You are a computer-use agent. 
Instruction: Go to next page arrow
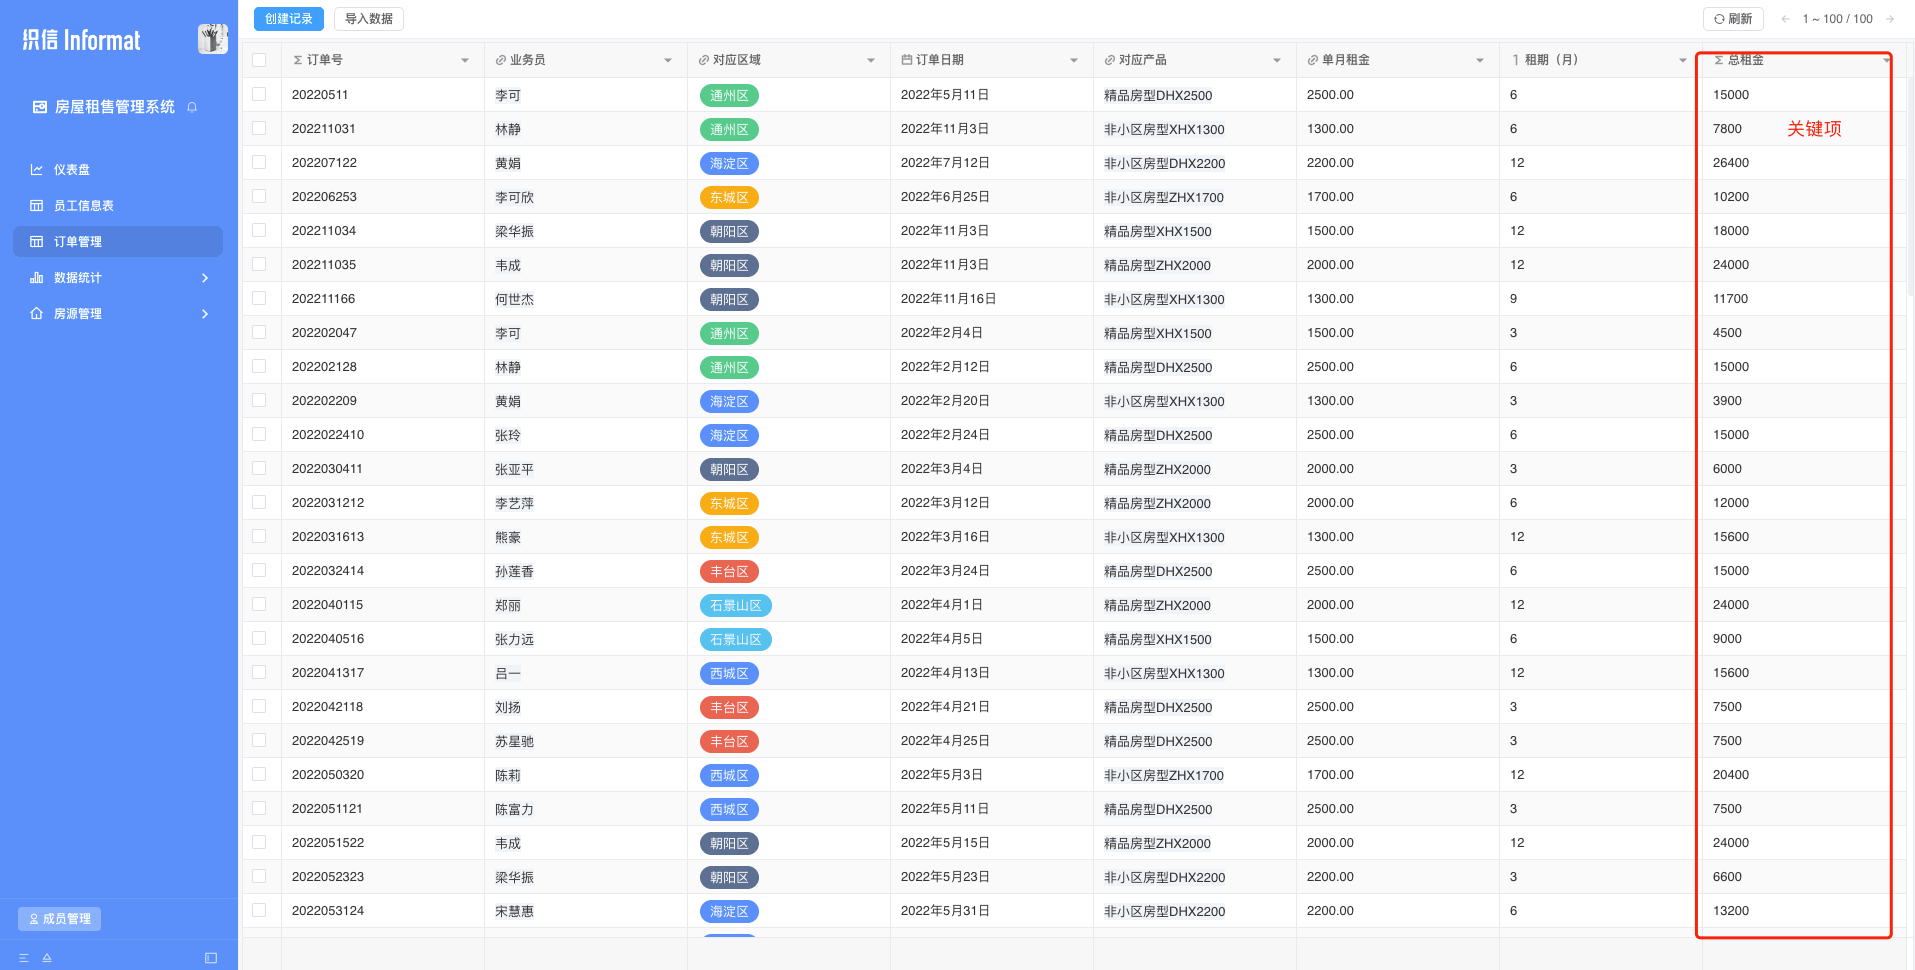[1890, 19]
